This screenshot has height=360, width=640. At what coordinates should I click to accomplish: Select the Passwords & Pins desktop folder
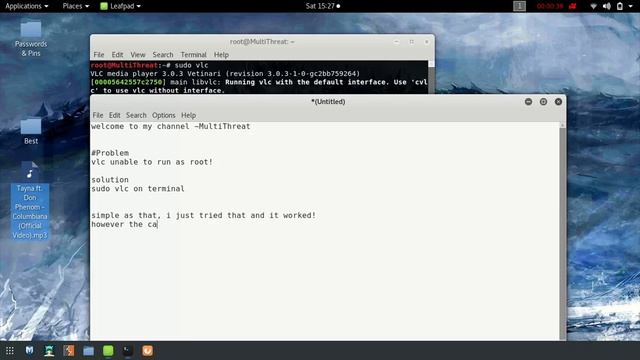(31, 39)
